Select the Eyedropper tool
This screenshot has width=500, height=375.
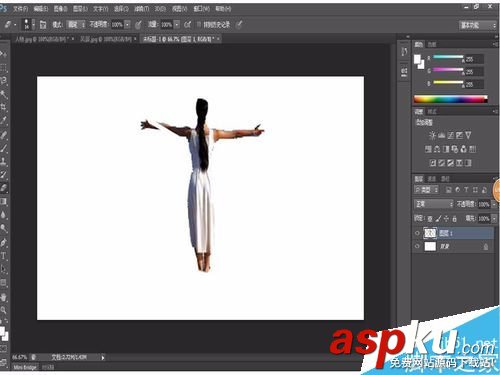point(3,121)
